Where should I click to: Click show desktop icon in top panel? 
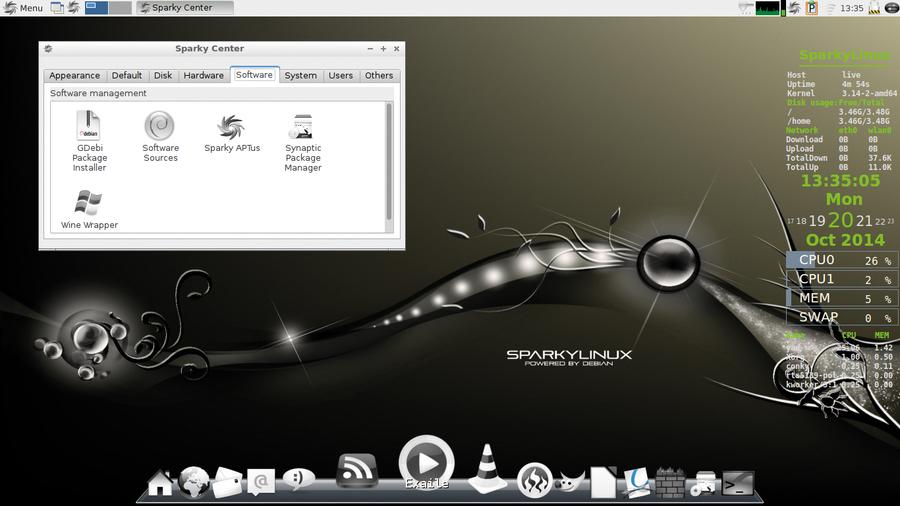[57, 7]
